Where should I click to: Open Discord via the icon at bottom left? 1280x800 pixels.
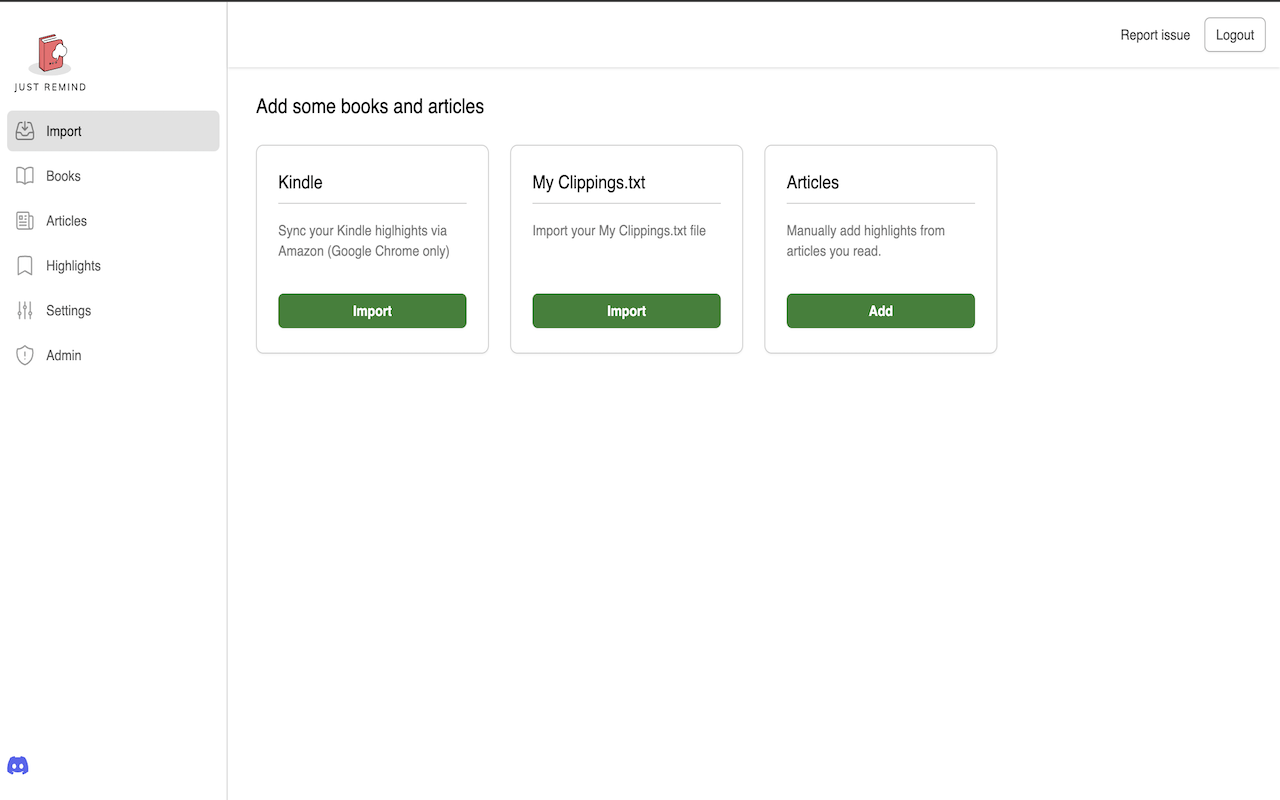(x=18, y=764)
